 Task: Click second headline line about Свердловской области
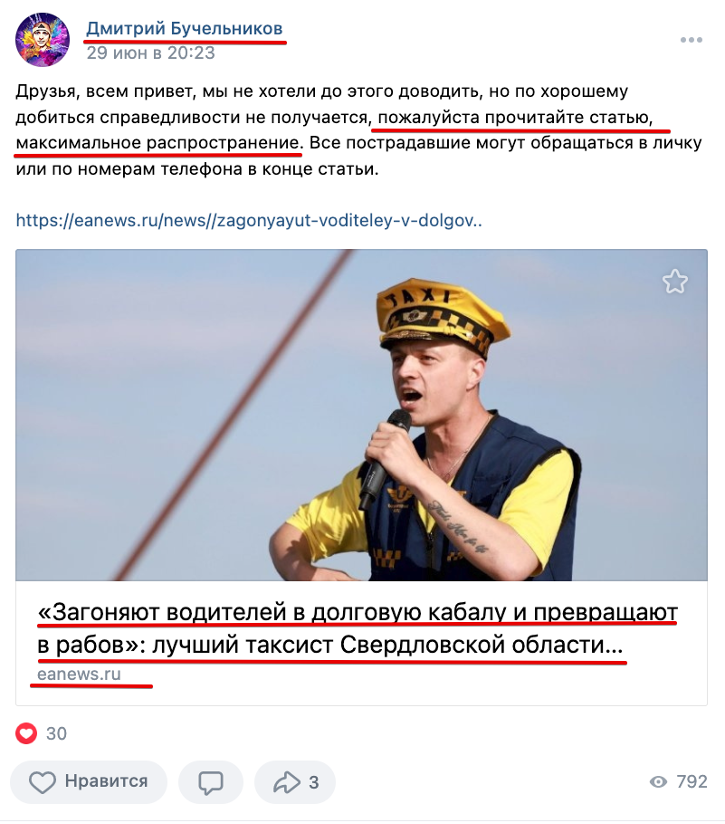pos(330,645)
